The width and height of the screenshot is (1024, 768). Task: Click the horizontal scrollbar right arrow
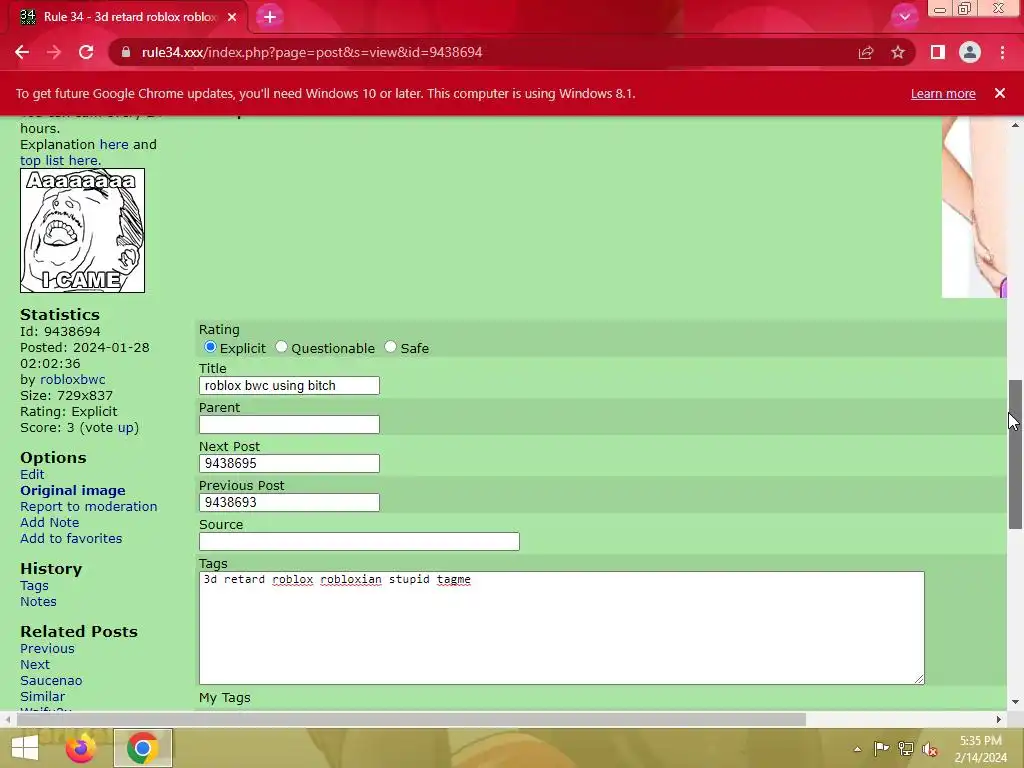pos(999,720)
